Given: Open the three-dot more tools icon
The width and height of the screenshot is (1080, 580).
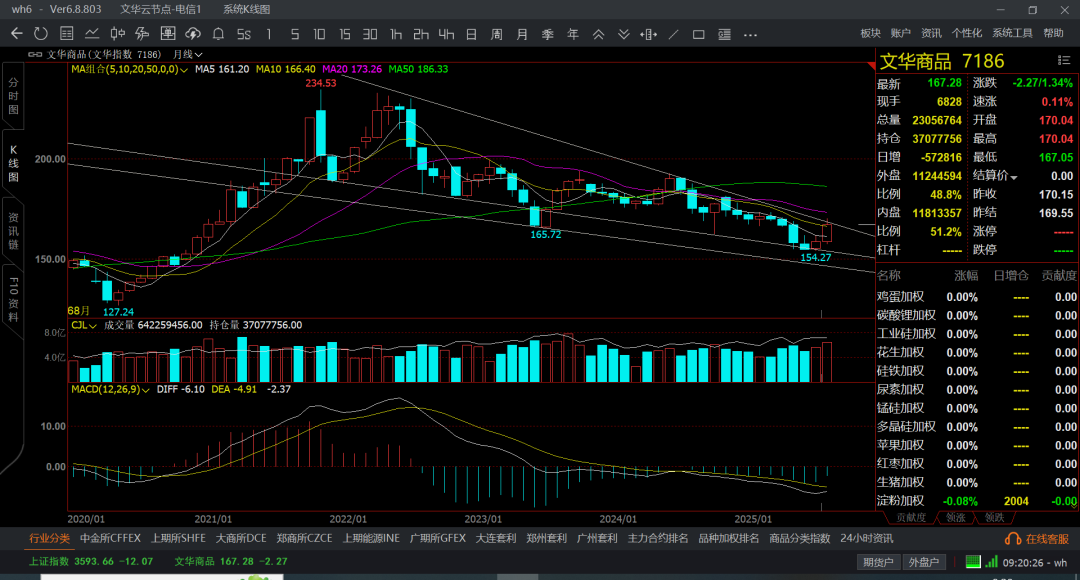Looking at the screenshot, I should point(751,34).
